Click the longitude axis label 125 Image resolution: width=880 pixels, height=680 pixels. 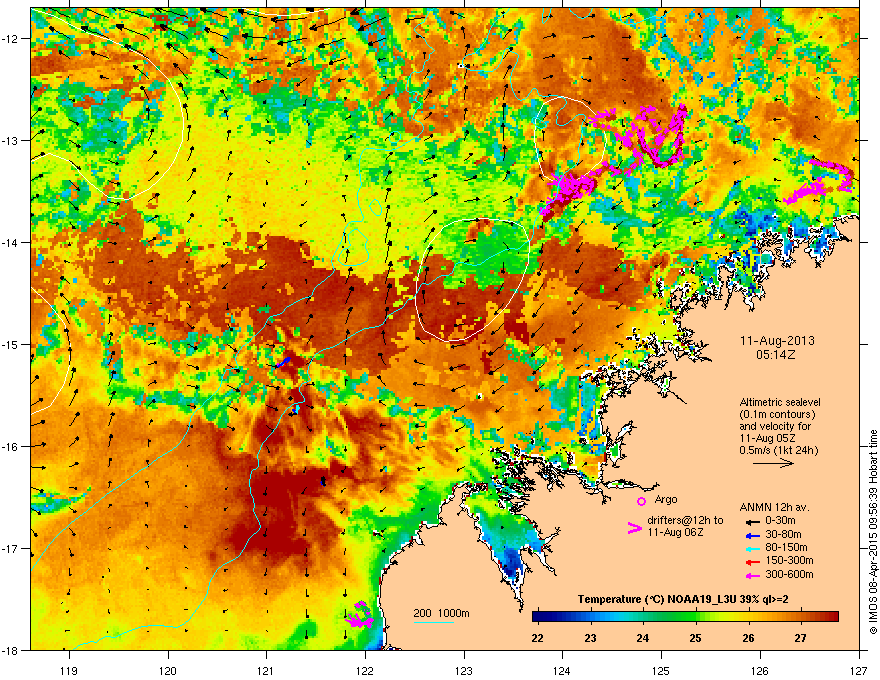pos(661,670)
